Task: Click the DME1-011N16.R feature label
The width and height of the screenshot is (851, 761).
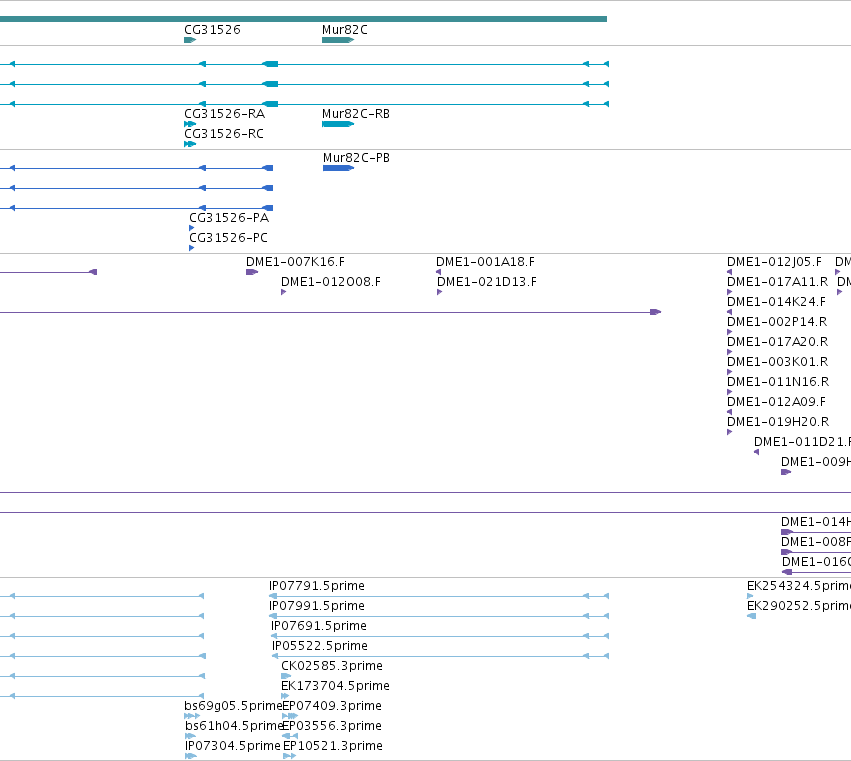Action: click(778, 383)
